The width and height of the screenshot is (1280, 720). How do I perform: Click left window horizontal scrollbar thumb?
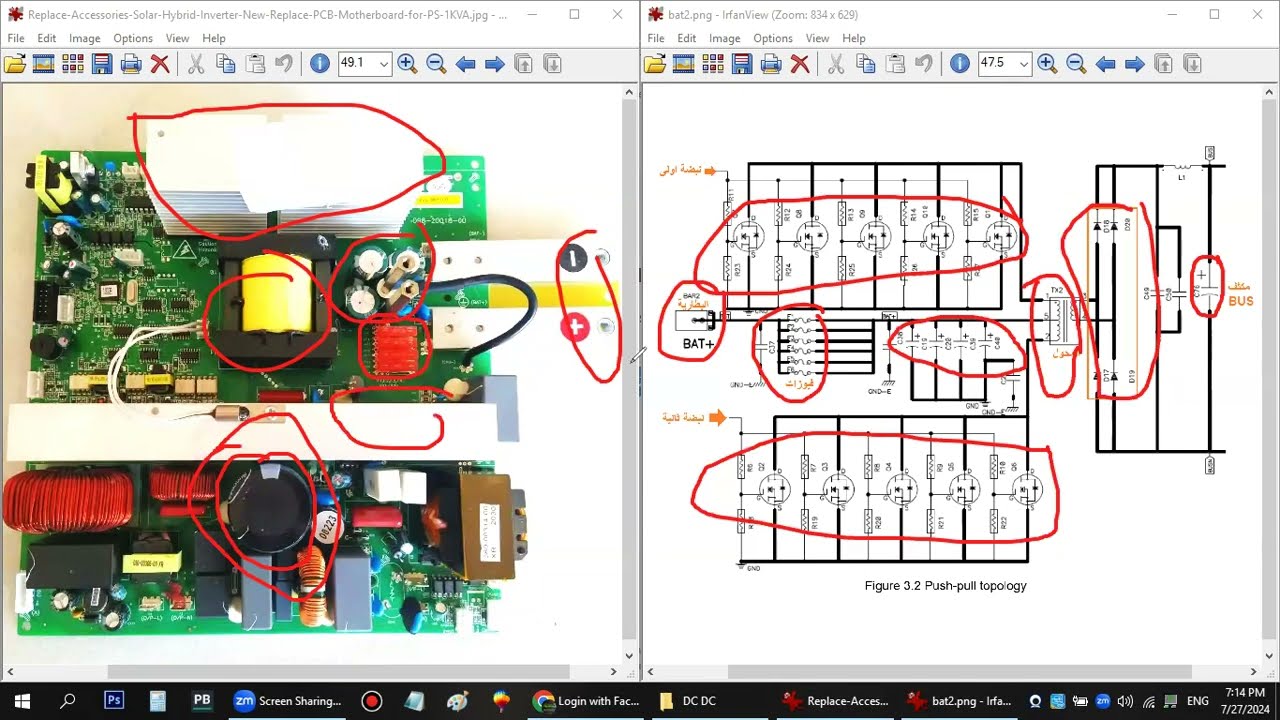(338, 672)
